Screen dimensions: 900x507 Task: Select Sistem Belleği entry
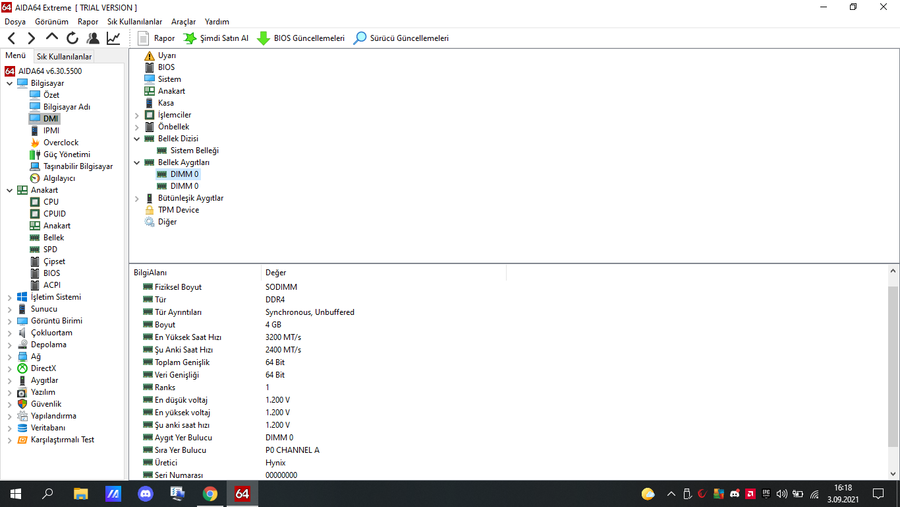(x=188, y=150)
